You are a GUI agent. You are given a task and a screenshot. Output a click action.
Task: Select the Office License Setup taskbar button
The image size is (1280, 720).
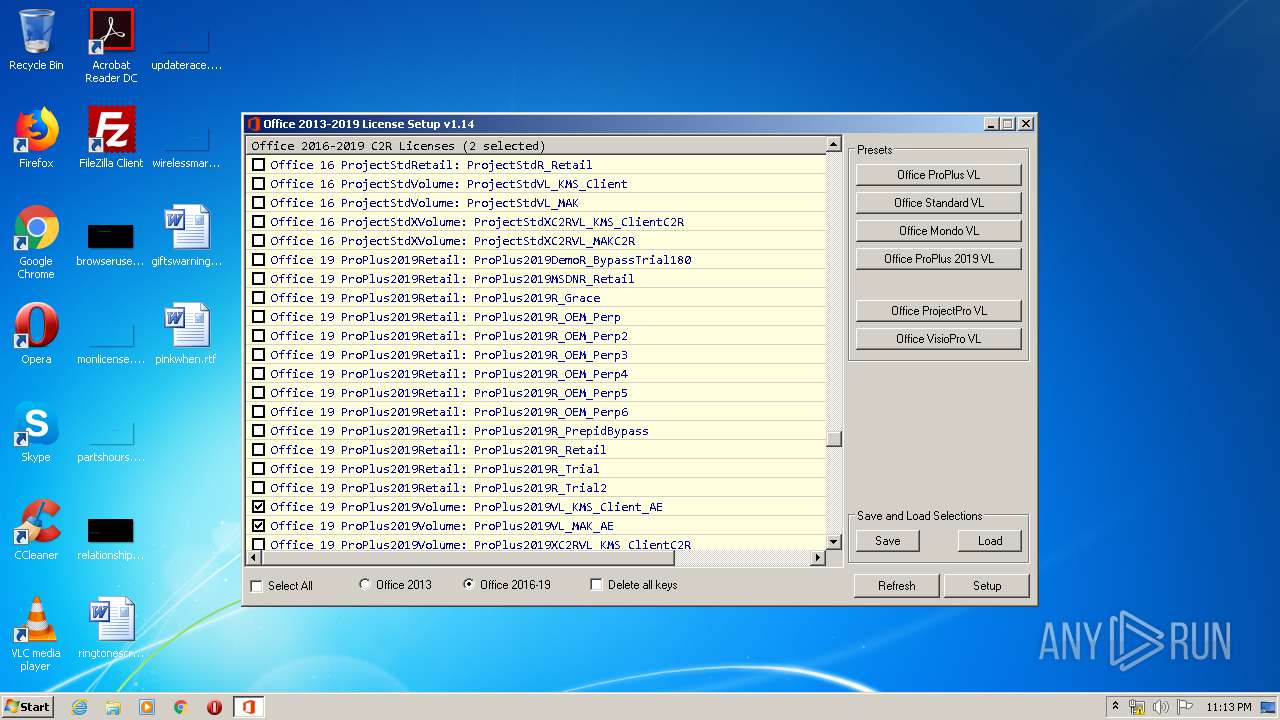pyautogui.click(x=248, y=707)
